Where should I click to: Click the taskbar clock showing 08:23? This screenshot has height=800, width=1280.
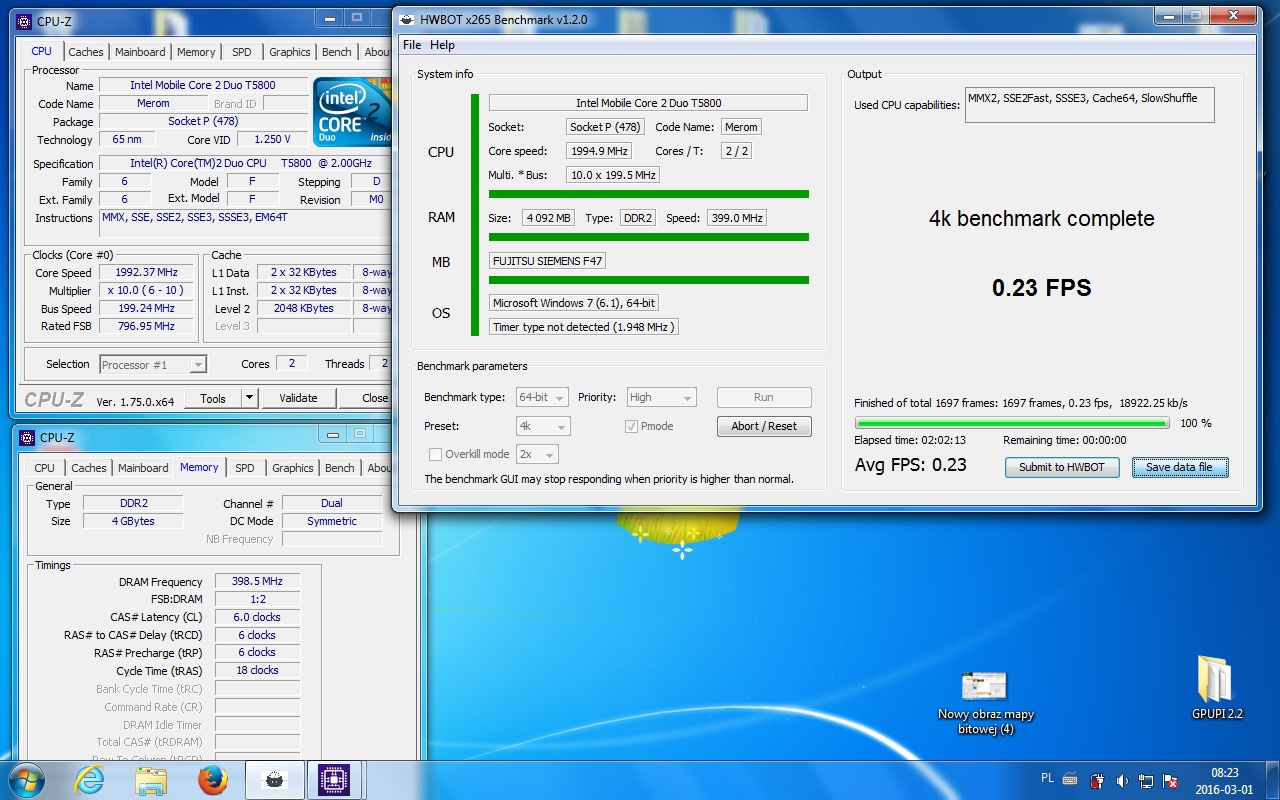pos(1224,780)
